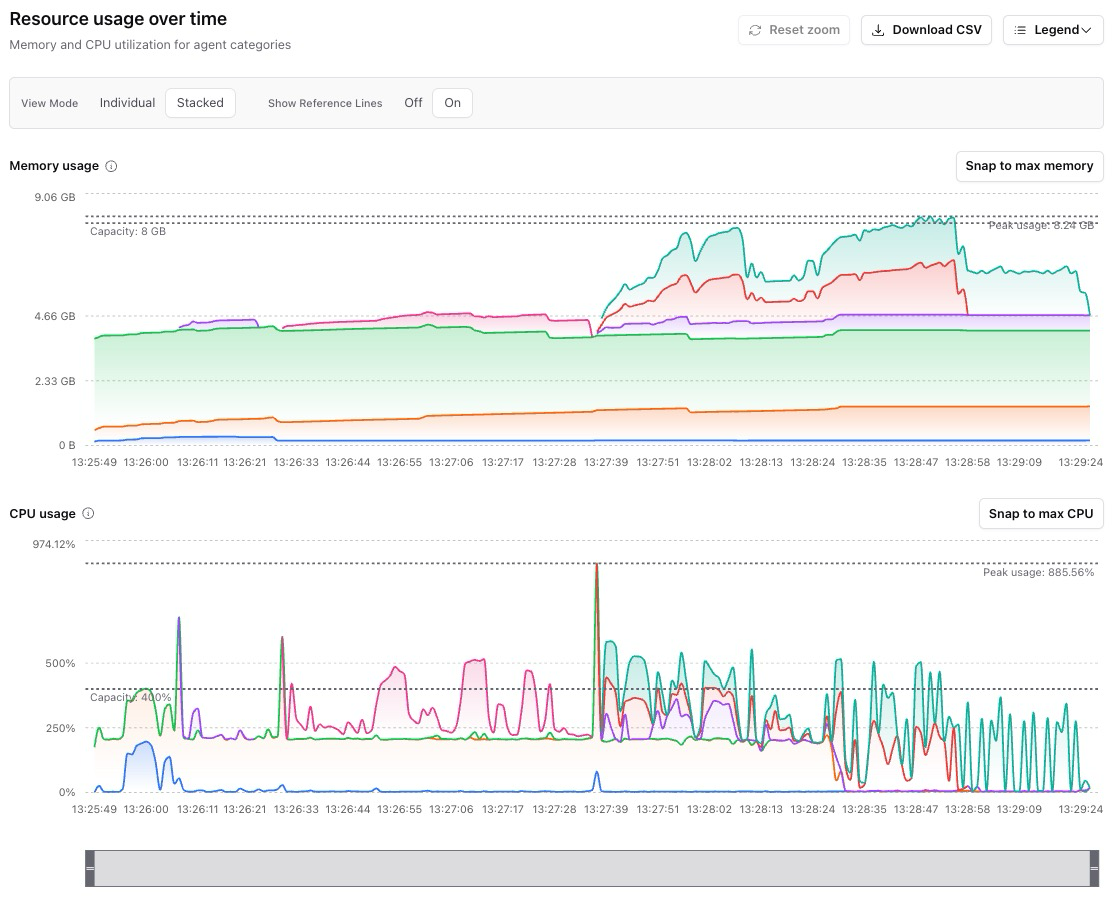
Task: Select the Stacked view mode option
Action: click(200, 103)
